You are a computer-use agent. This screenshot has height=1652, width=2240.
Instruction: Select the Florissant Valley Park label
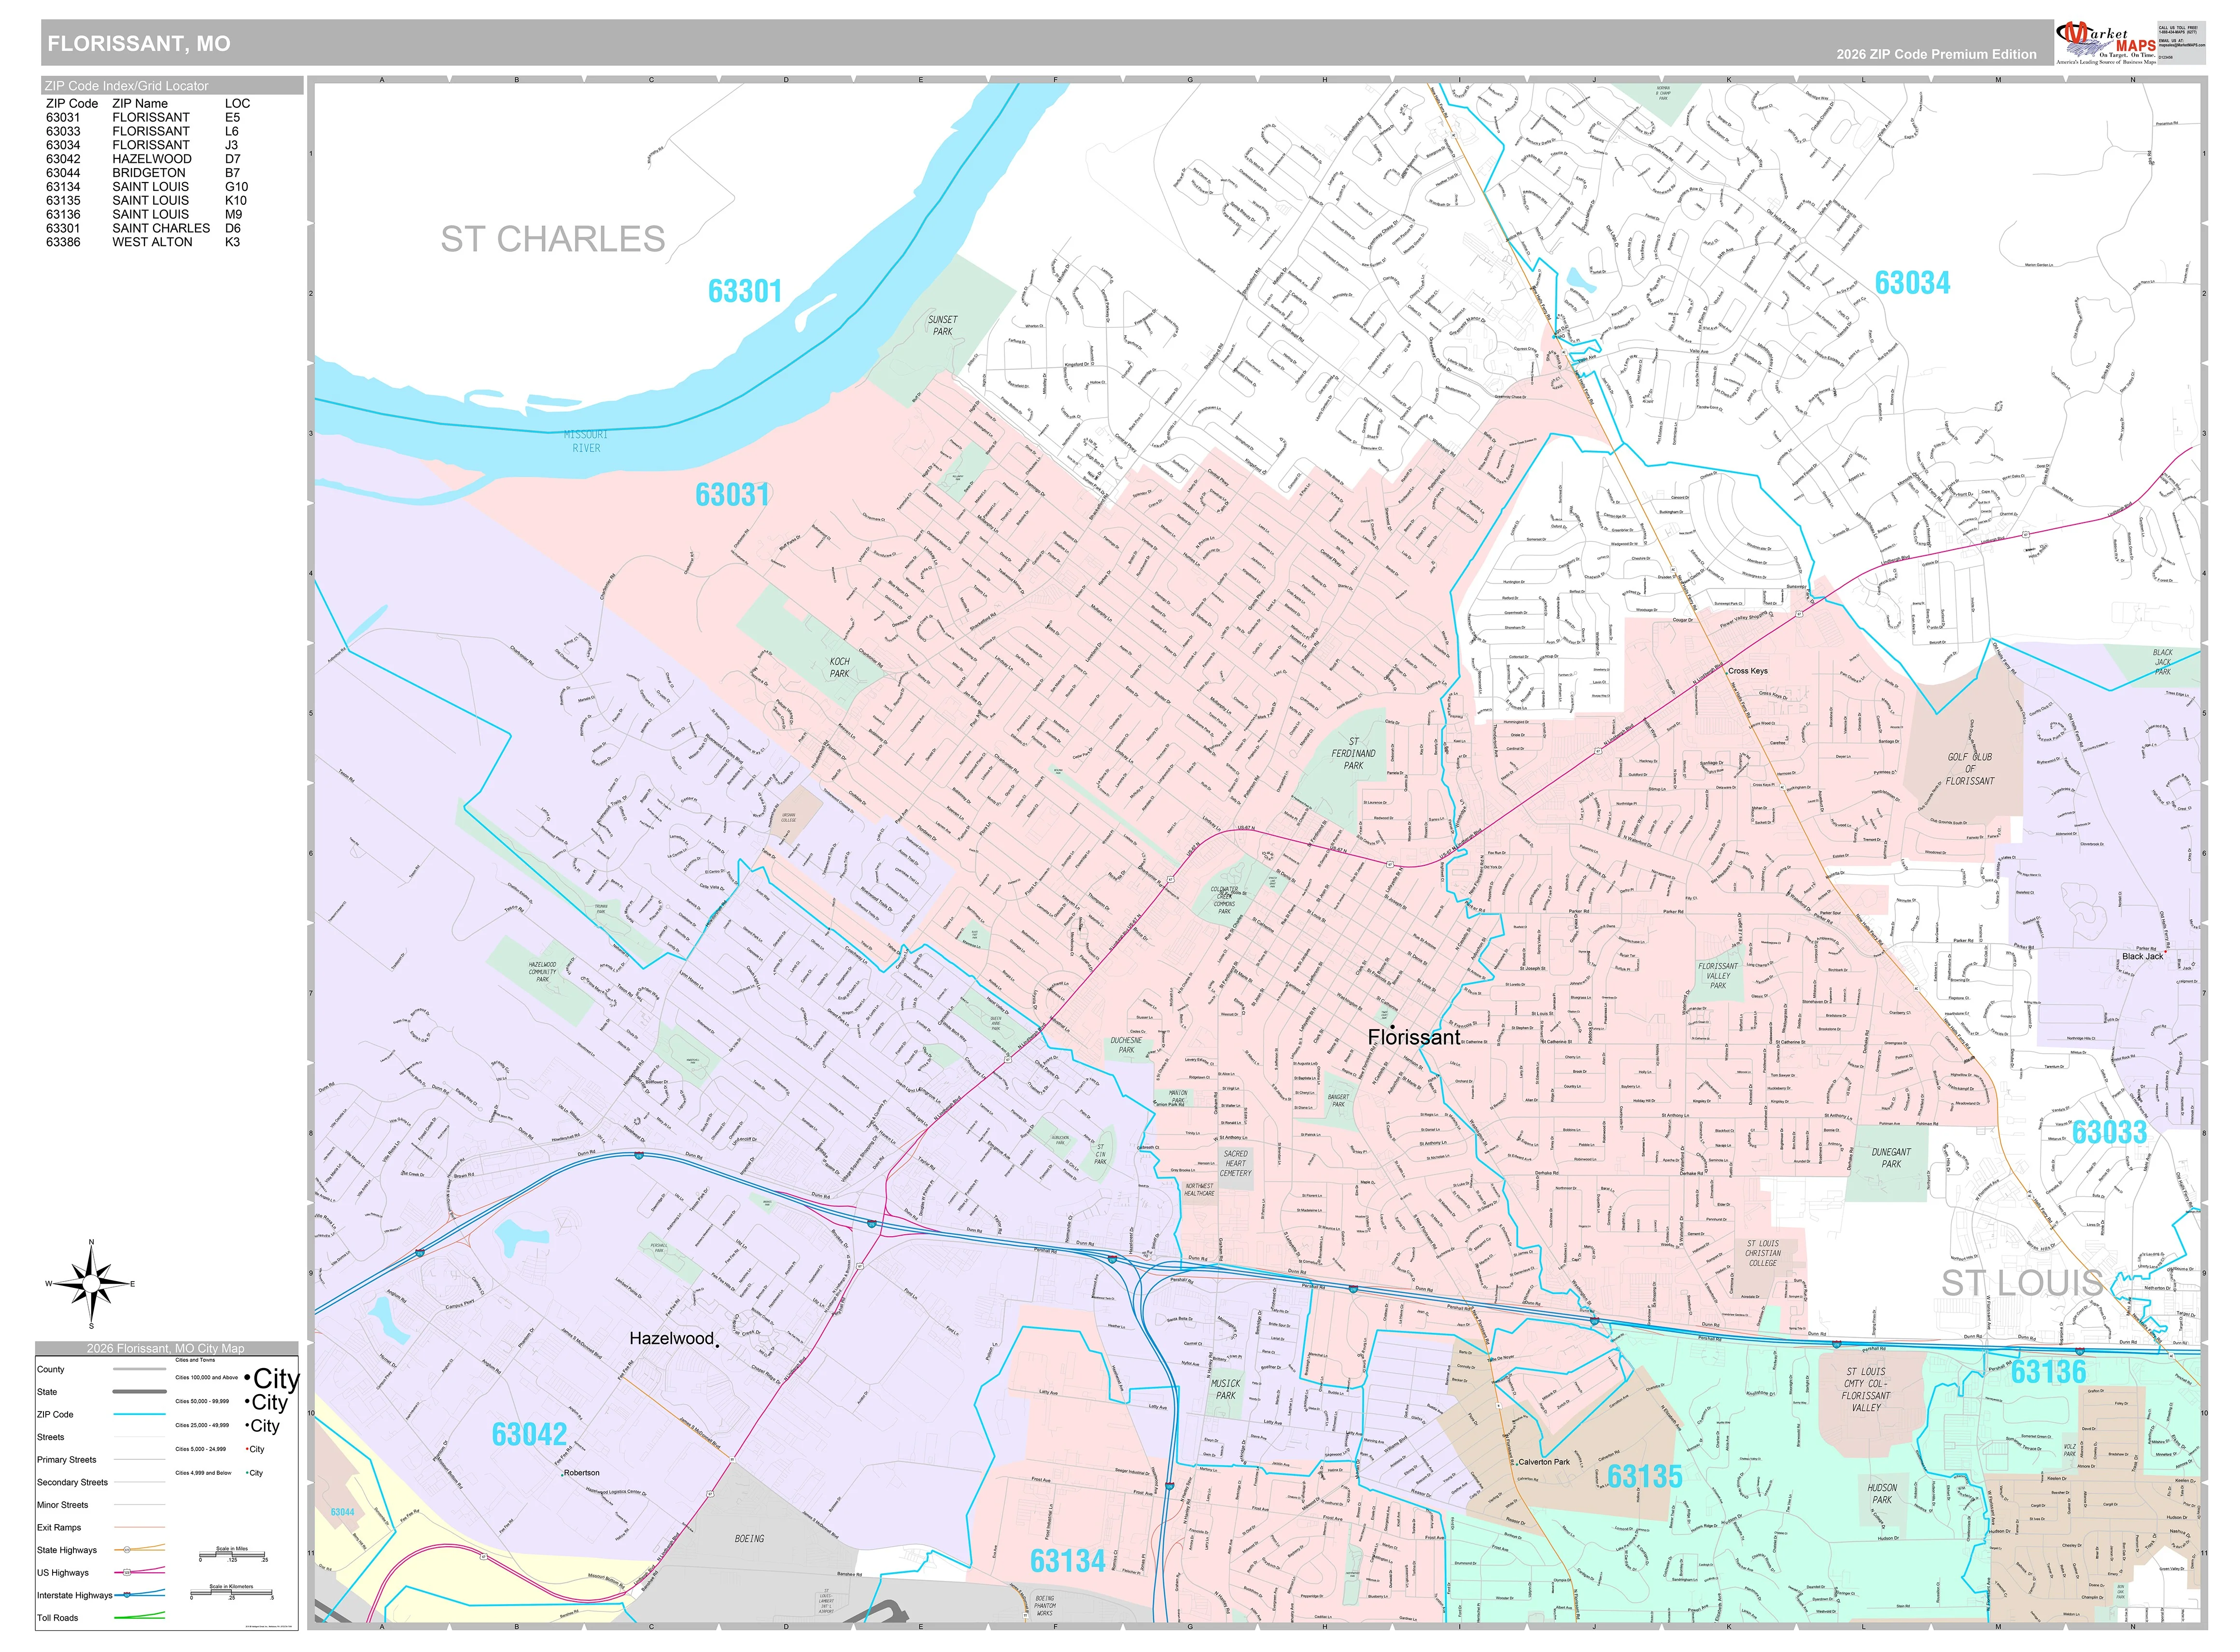[x=1718, y=976]
